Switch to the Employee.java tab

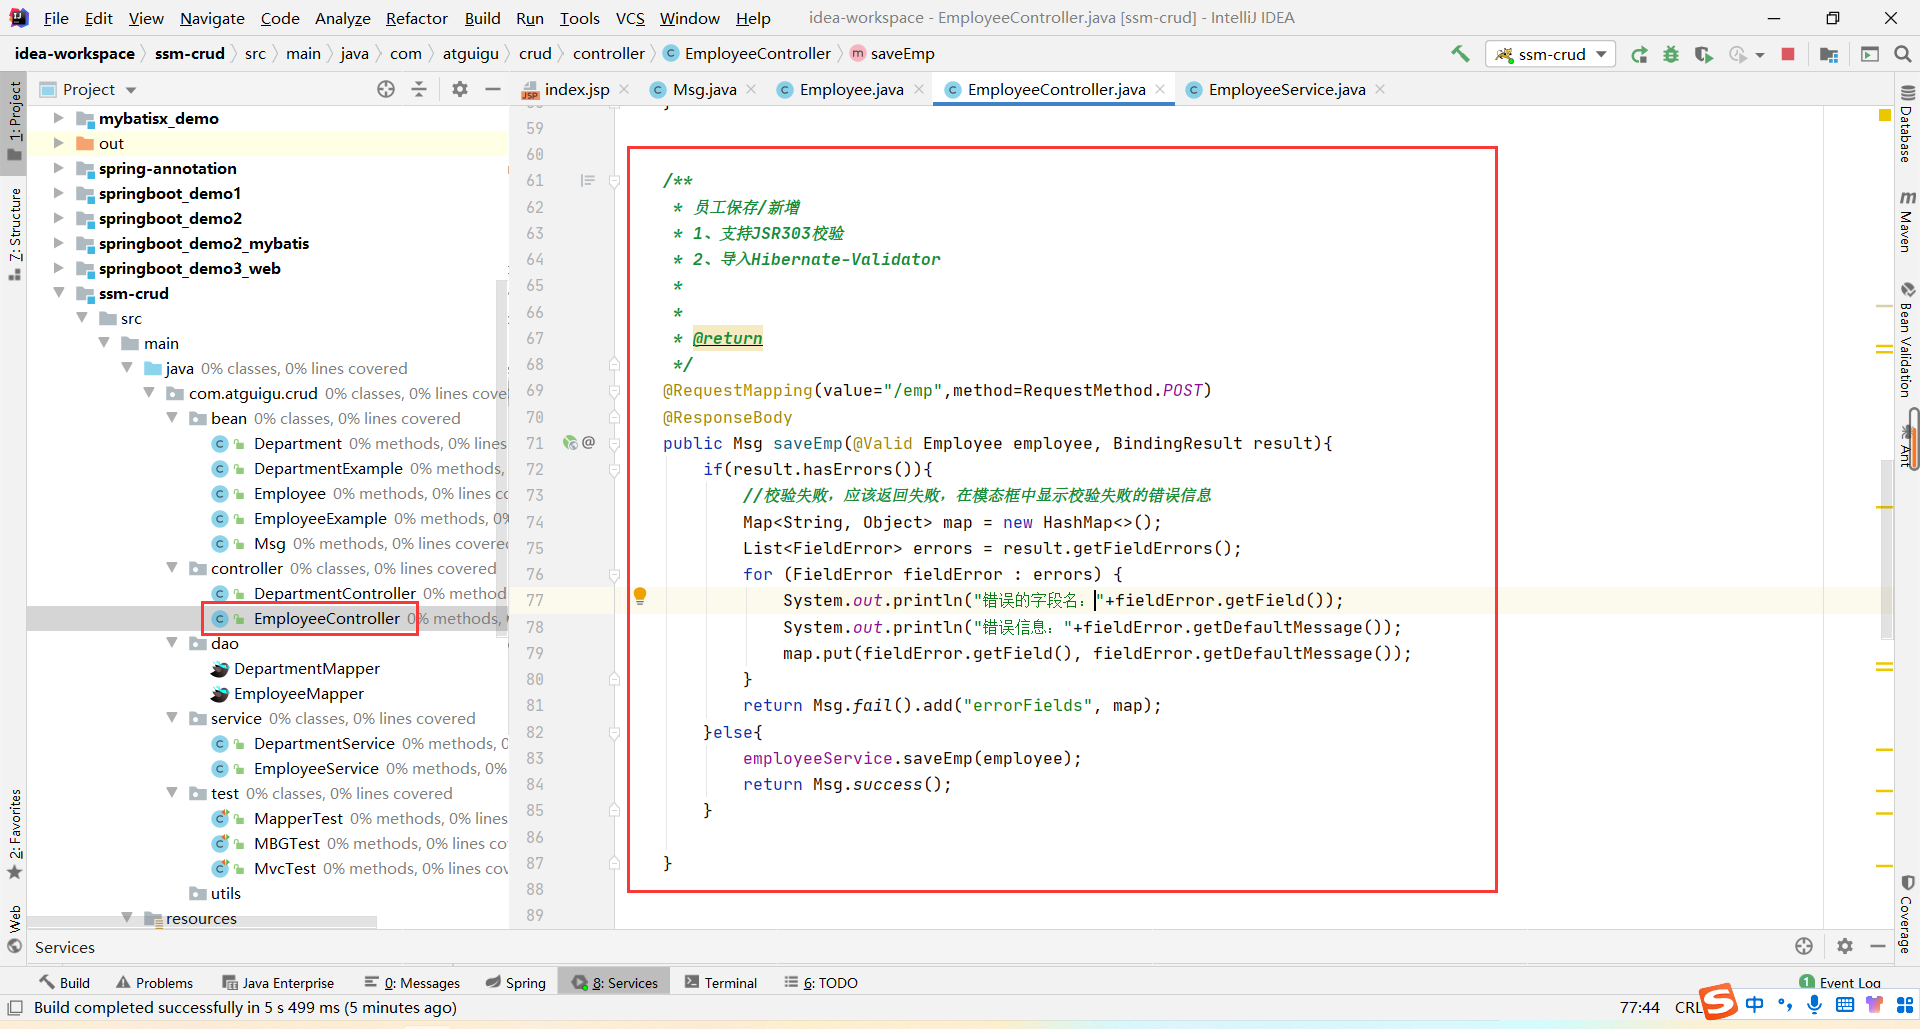(851, 89)
